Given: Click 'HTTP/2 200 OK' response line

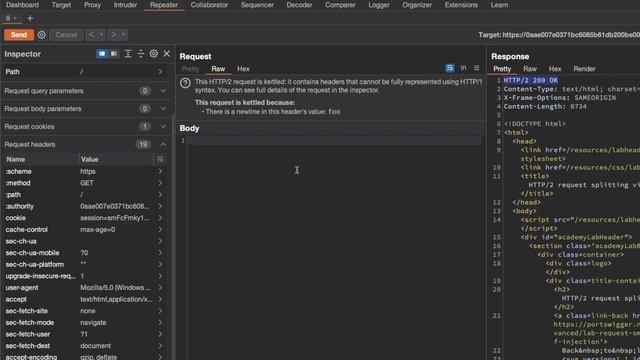Looking at the screenshot, I should point(531,80).
